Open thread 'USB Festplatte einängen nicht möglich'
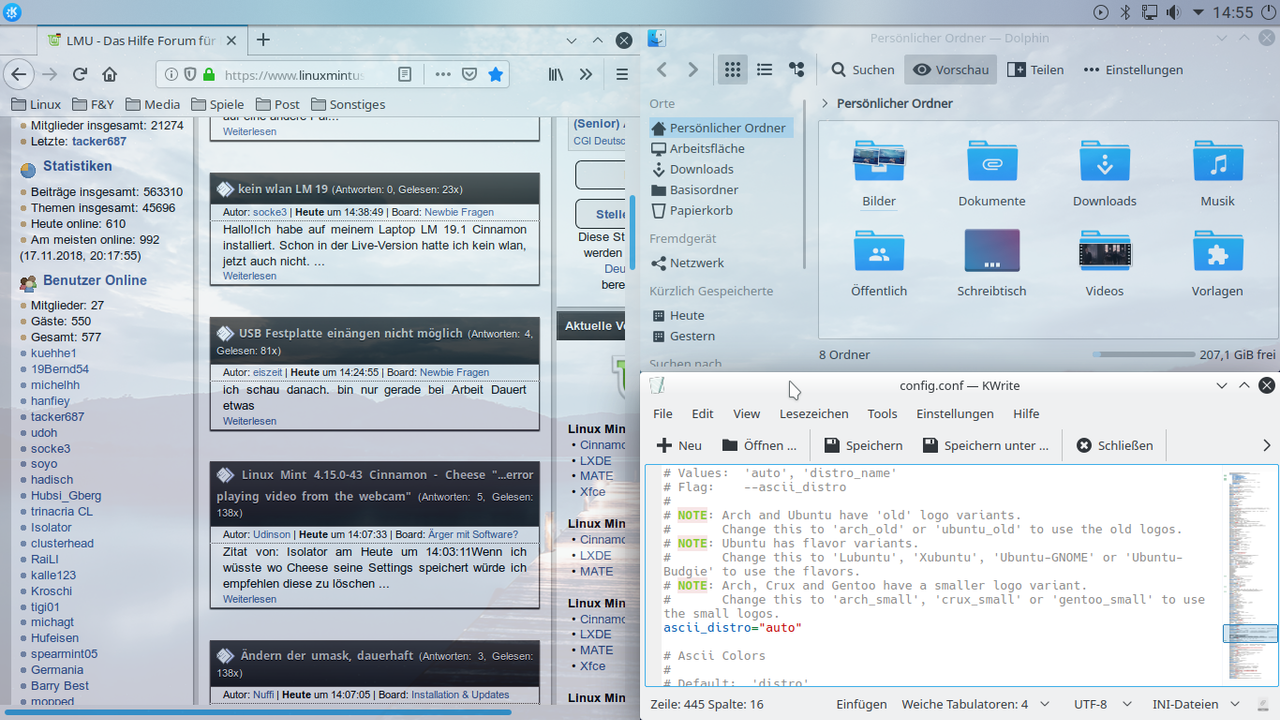1280x720 pixels. click(x=351, y=333)
